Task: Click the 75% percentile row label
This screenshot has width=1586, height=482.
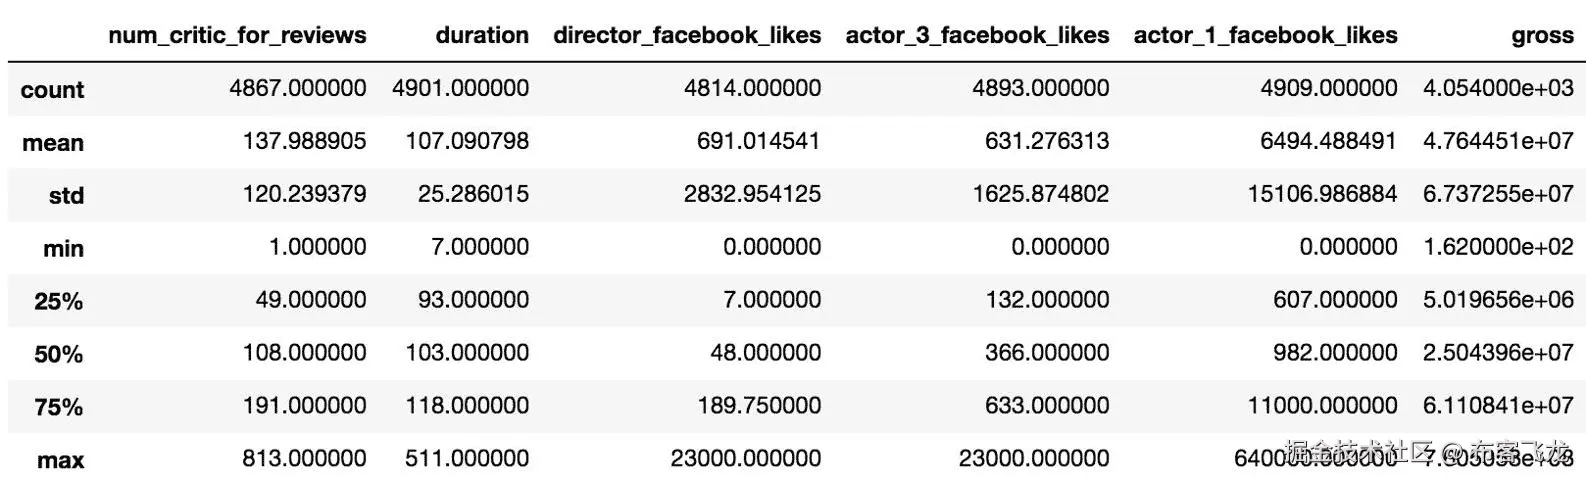Action: [58, 407]
